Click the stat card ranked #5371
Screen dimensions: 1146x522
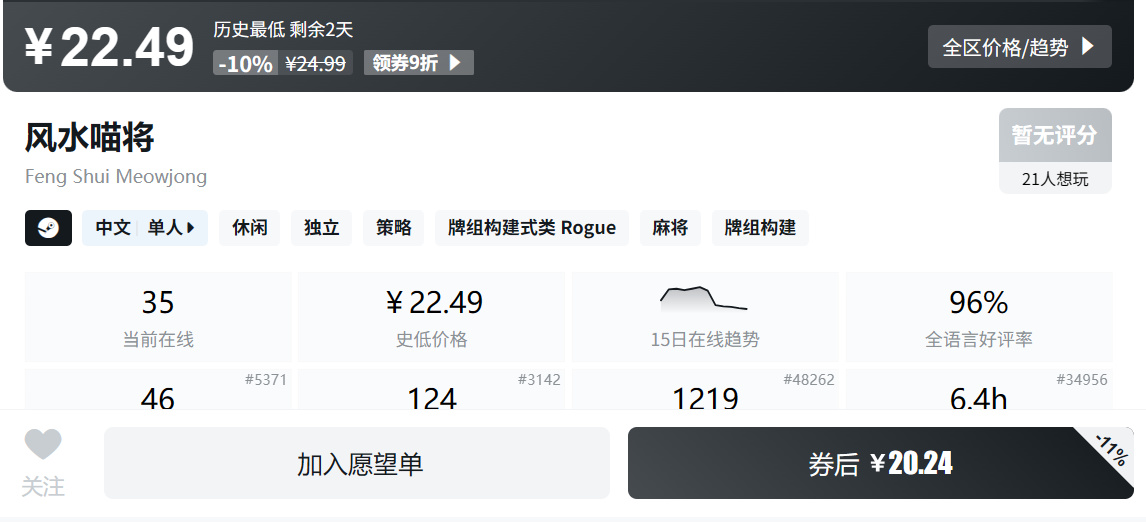(158, 389)
